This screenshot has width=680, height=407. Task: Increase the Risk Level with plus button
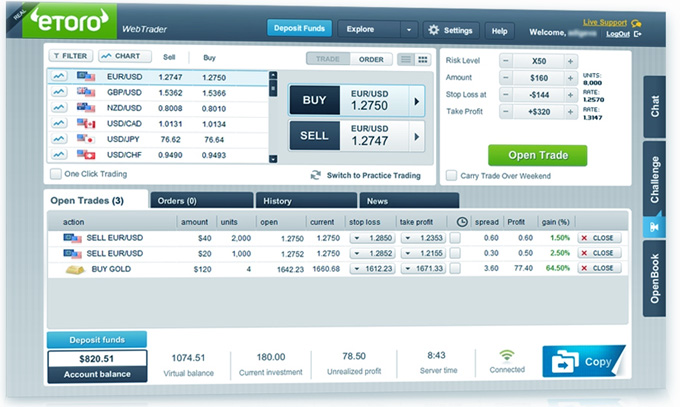point(570,61)
